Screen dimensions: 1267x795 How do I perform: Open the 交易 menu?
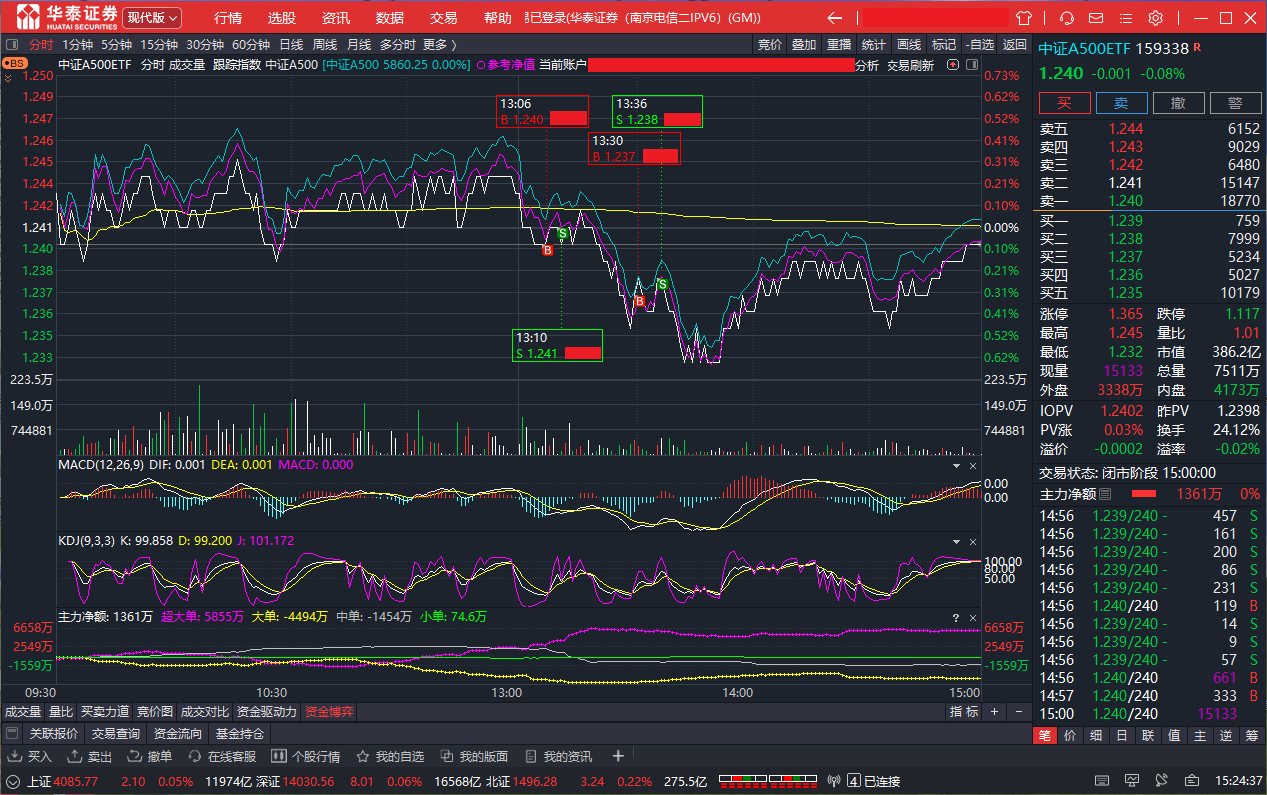[x=443, y=18]
